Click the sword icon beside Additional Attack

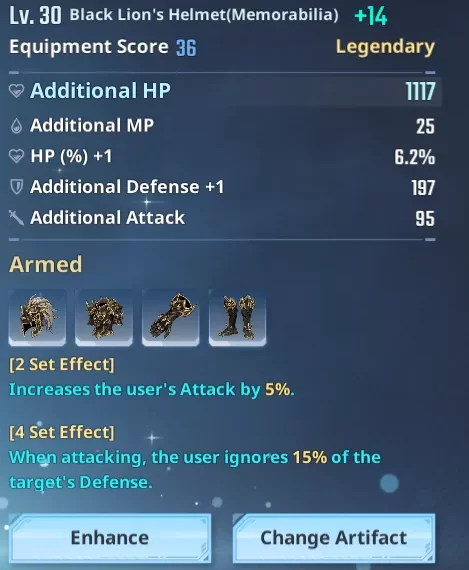[16, 218]
